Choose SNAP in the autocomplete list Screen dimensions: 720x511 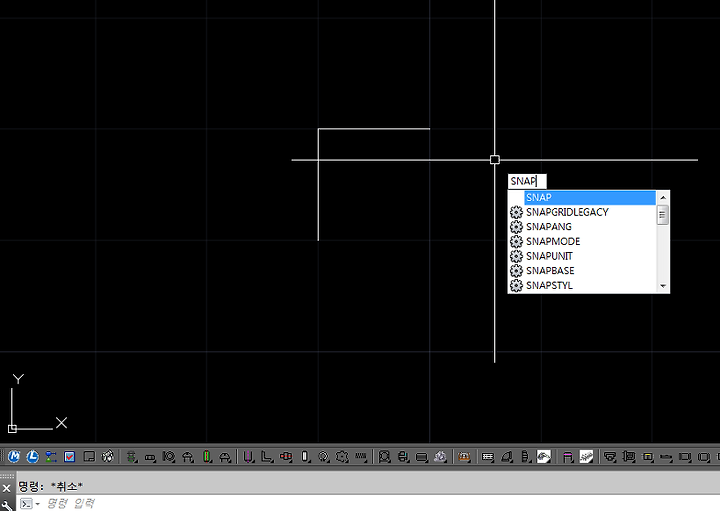click(590, 197)
